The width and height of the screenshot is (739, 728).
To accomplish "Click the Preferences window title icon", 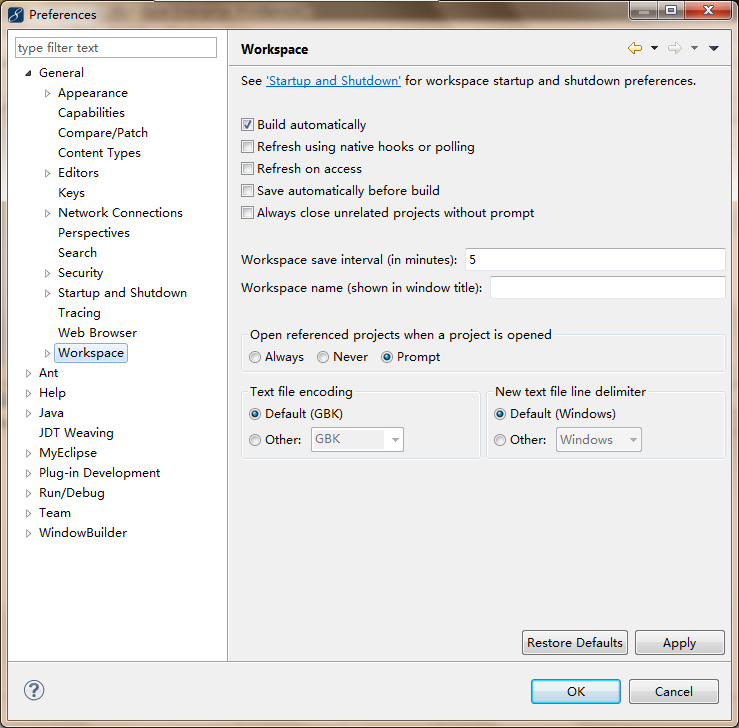I will tap(16, 15).
